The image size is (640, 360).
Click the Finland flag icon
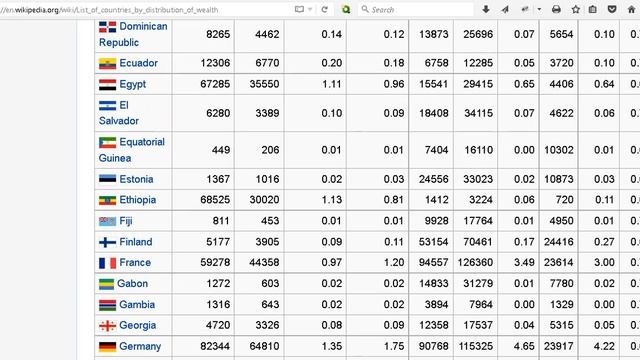pyautogui.click(x=107, y=242)
